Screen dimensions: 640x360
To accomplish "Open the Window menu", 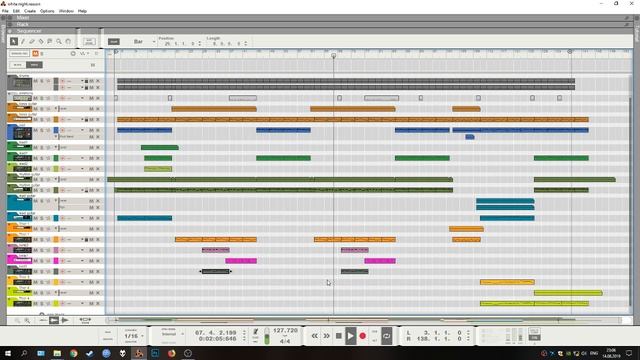I will coord(67,11).
